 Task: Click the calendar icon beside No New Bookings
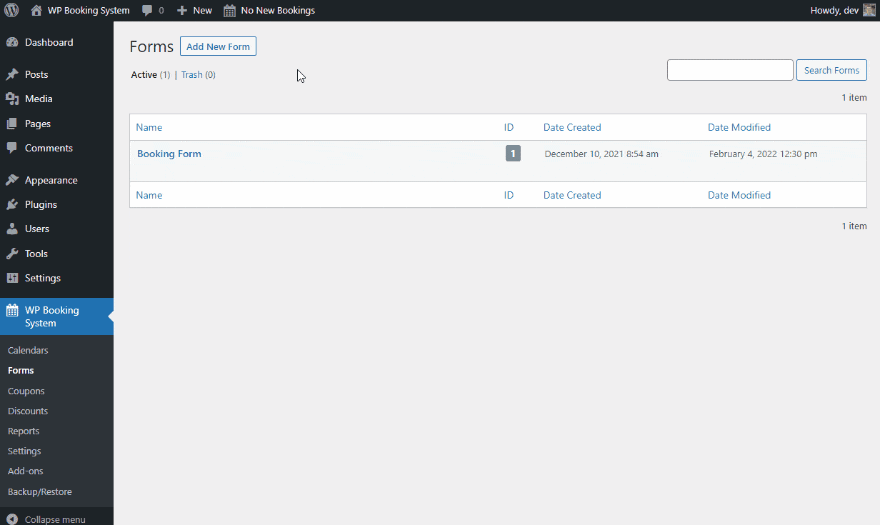coord(230,11)
